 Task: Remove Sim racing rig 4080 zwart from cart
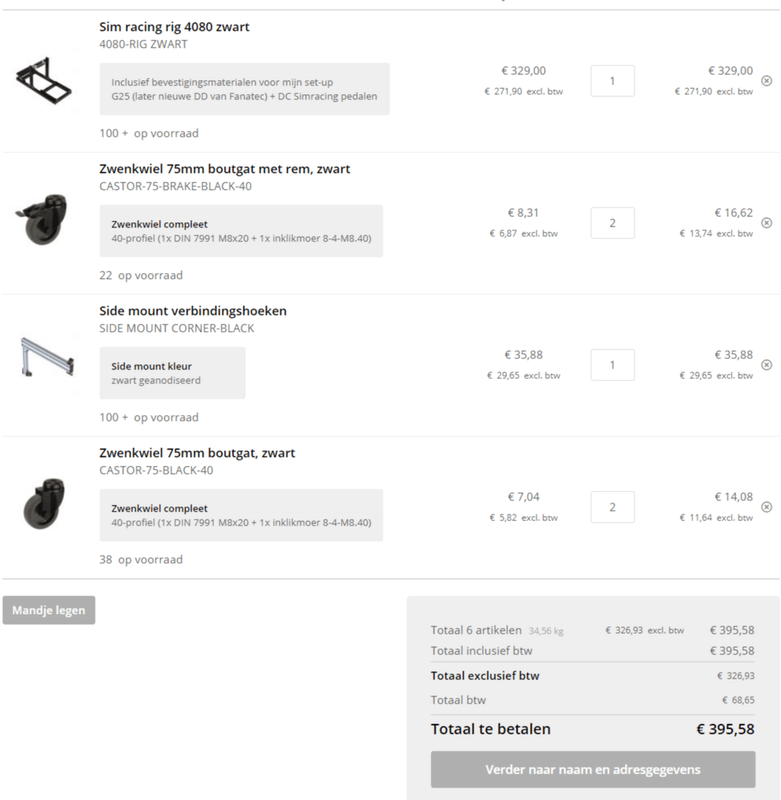coord(766,80)
